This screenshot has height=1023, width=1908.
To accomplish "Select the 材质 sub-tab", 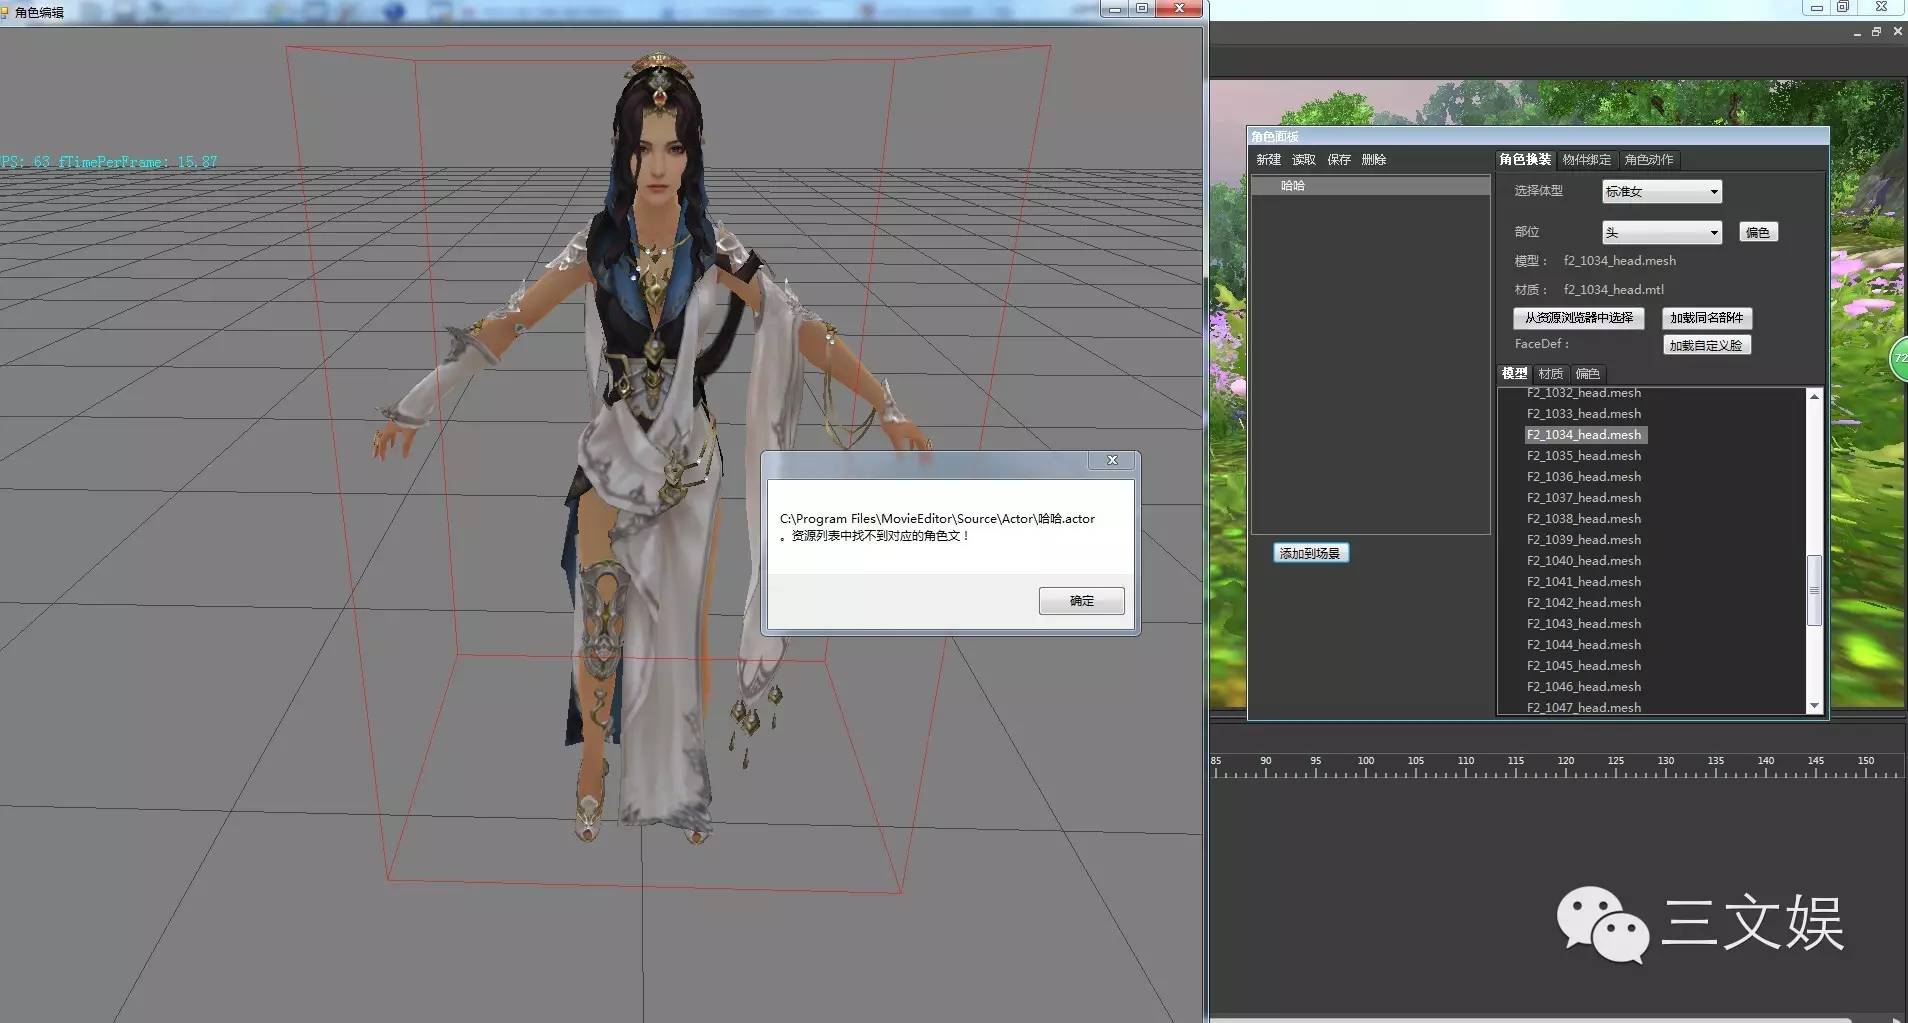I will (1550, 373).
